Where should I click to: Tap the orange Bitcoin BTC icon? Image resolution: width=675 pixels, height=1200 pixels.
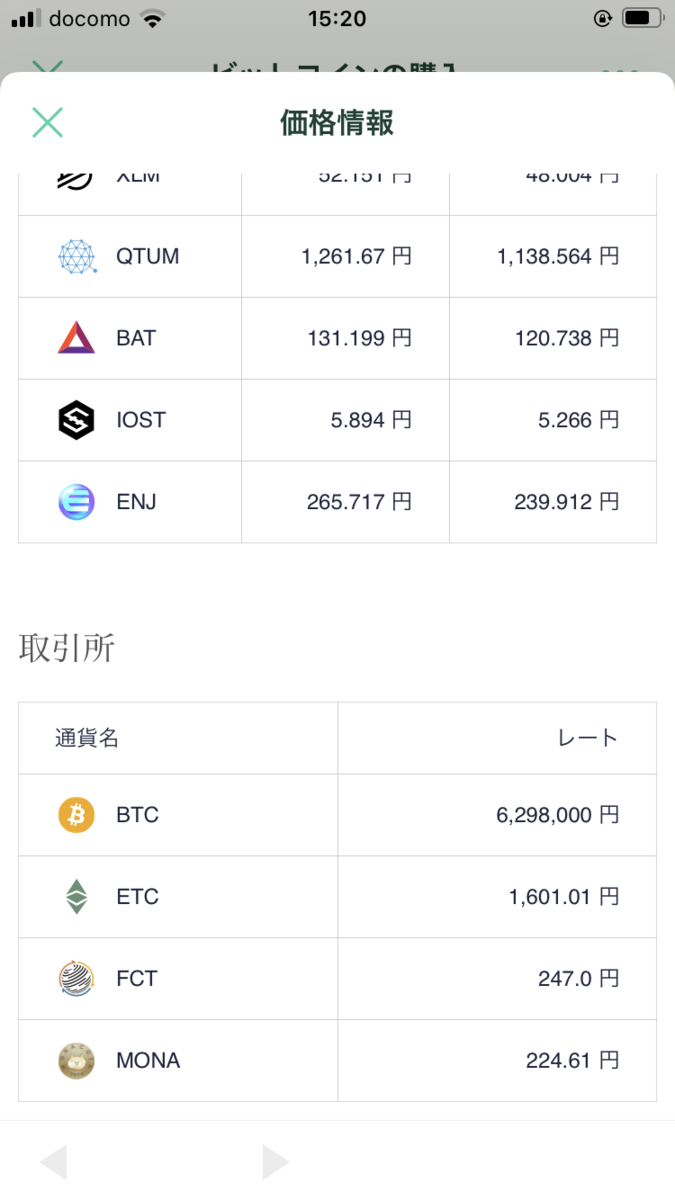pos(77,815)
